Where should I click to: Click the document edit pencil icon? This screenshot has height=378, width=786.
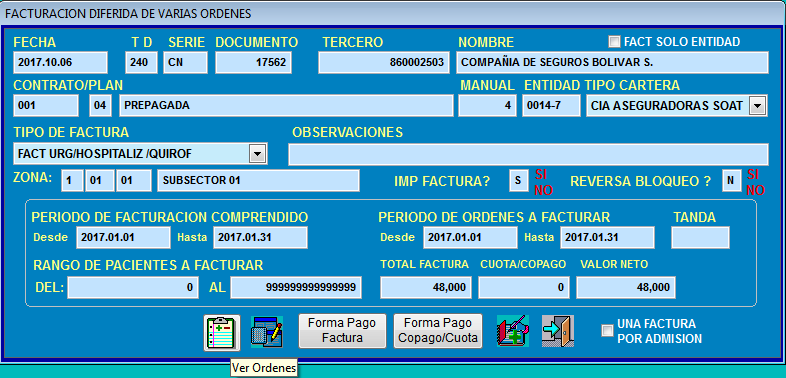pos(267,332)
